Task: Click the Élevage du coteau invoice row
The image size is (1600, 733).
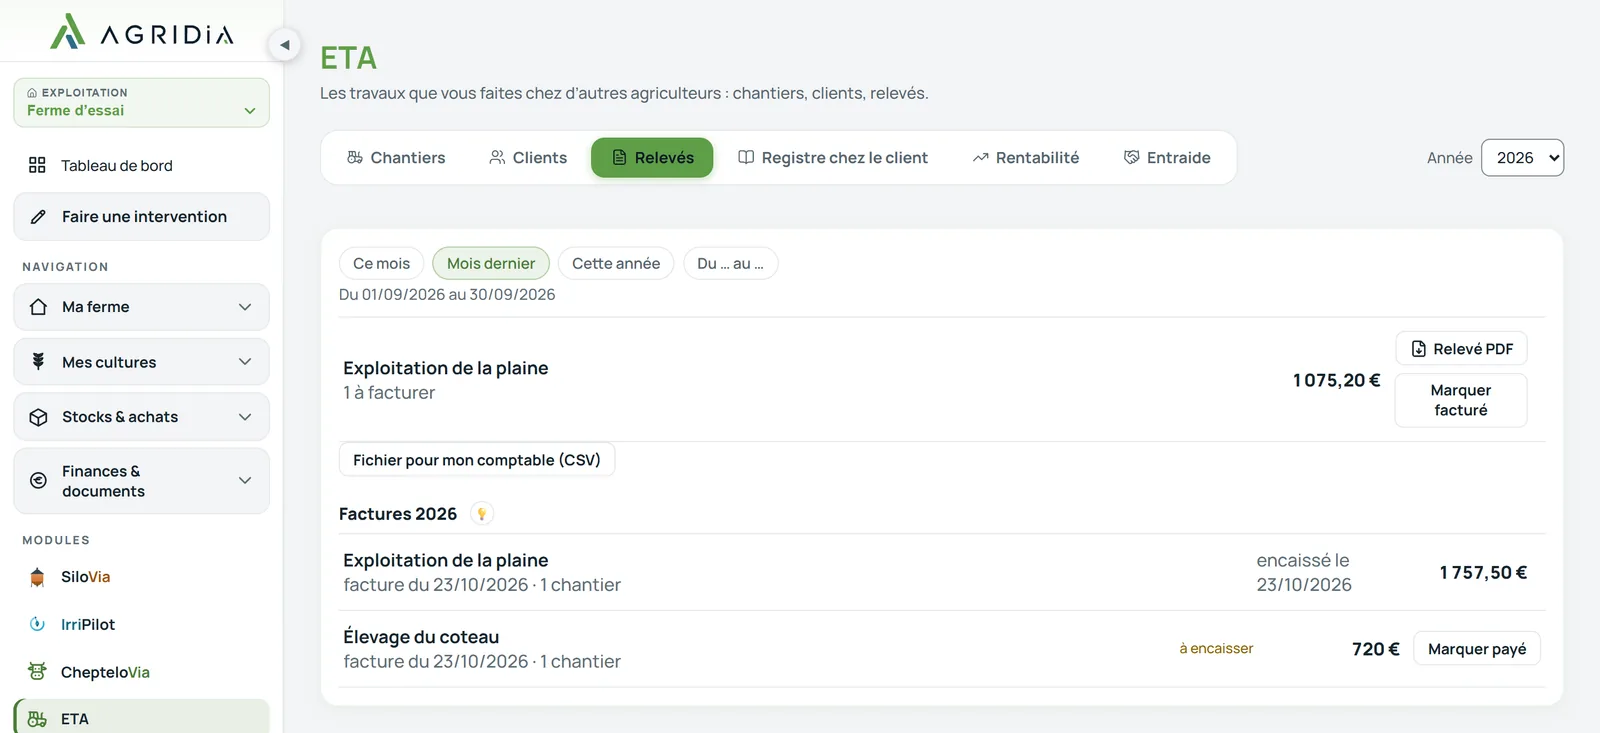Action: coord(942,649)
